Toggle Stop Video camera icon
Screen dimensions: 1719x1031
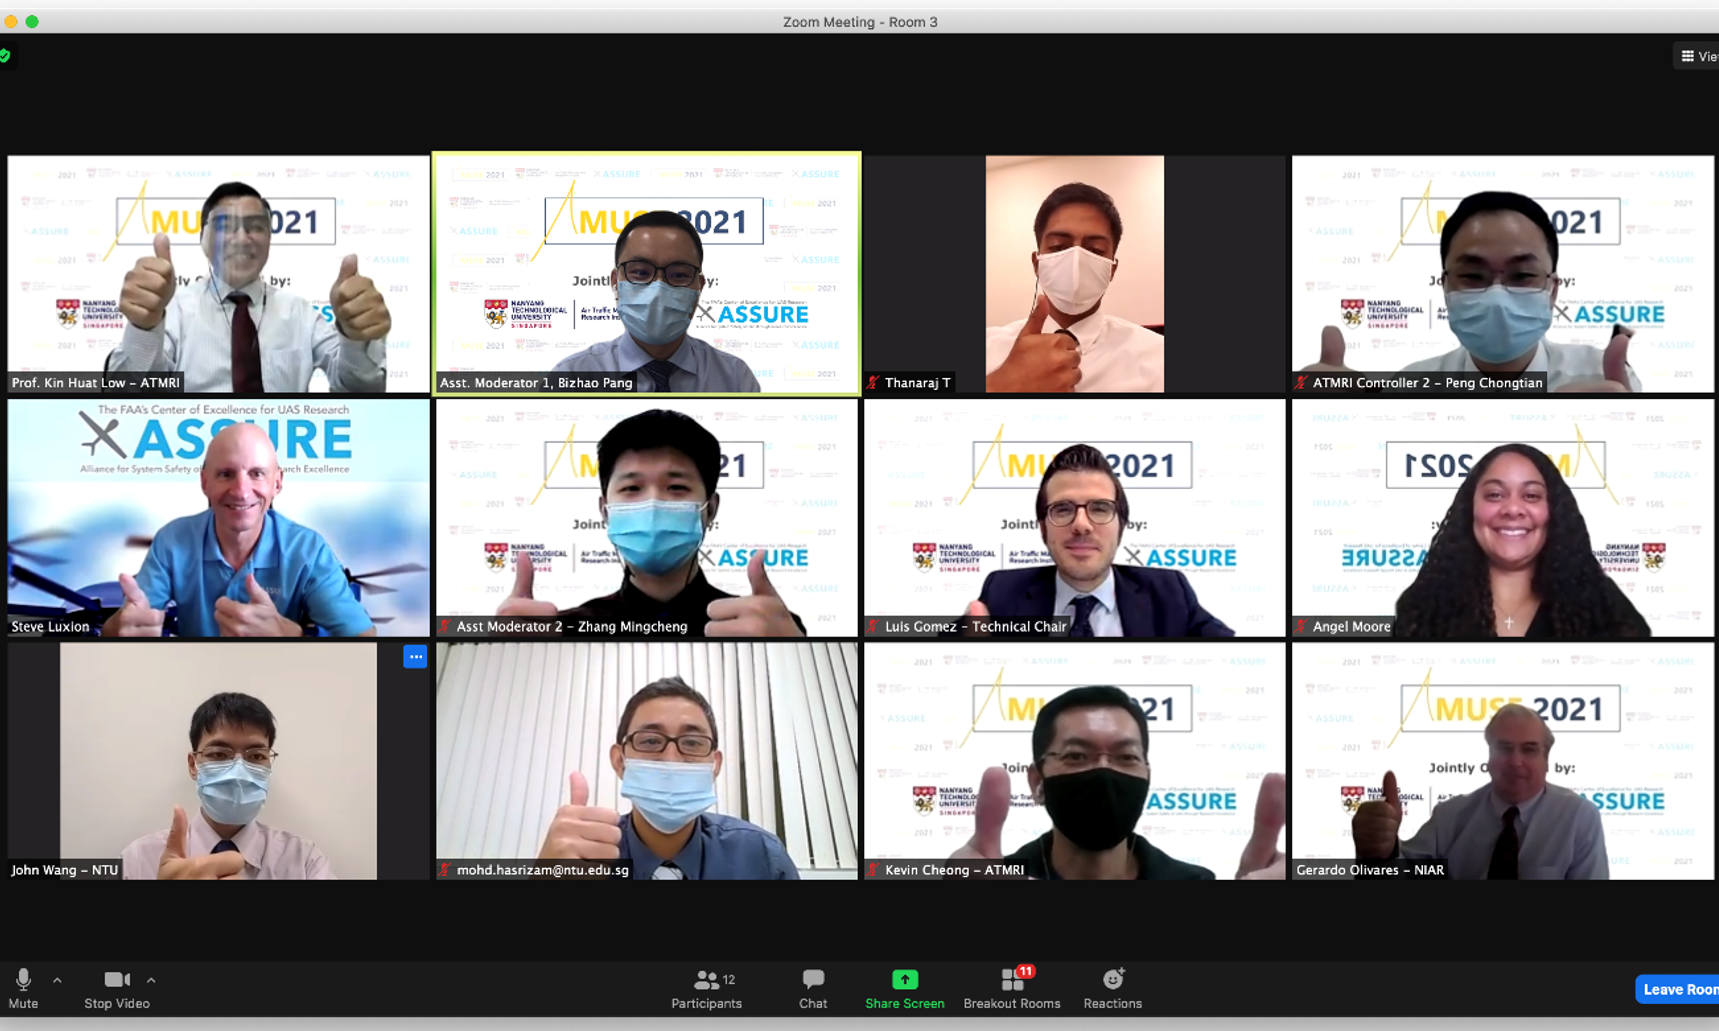(117, 980)
